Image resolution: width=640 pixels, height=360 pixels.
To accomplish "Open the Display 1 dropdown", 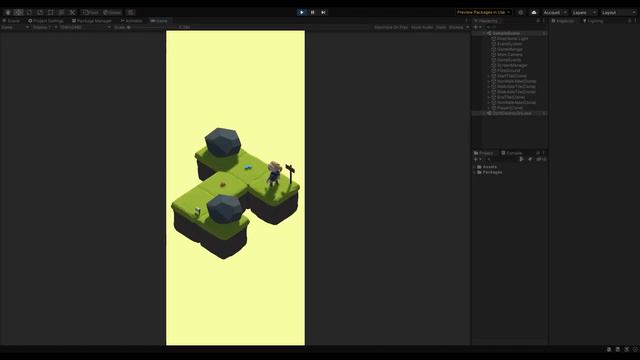I will 45,27.
